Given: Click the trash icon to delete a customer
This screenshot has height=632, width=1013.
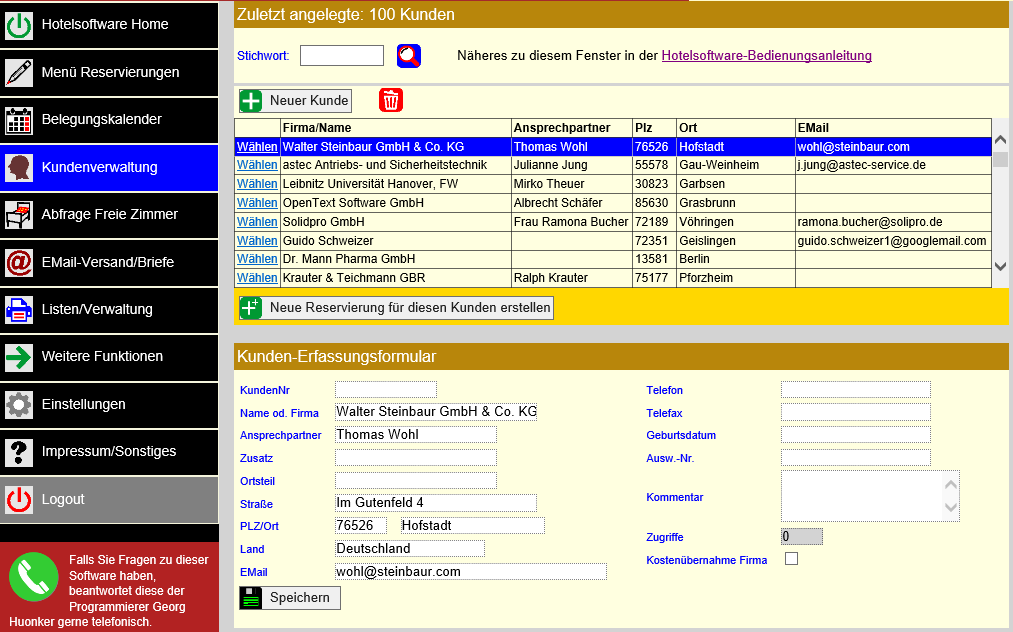Looking at the screenshot, I should (x=390, y=100).
